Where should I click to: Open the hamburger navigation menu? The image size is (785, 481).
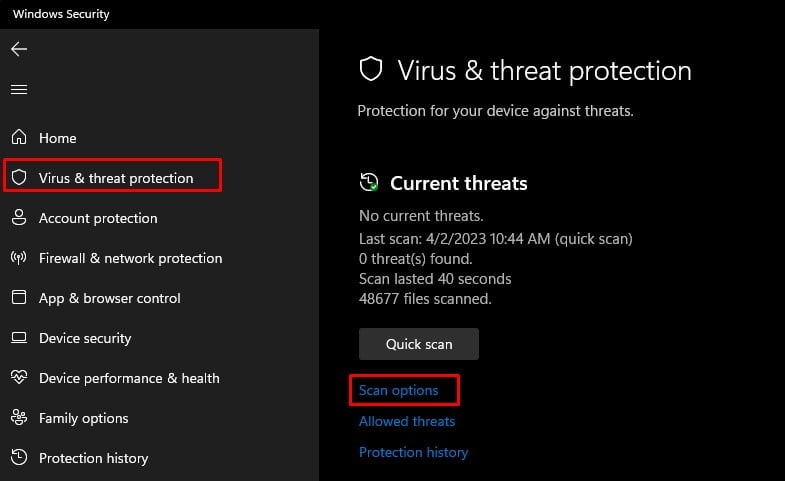tap(19, 90)
